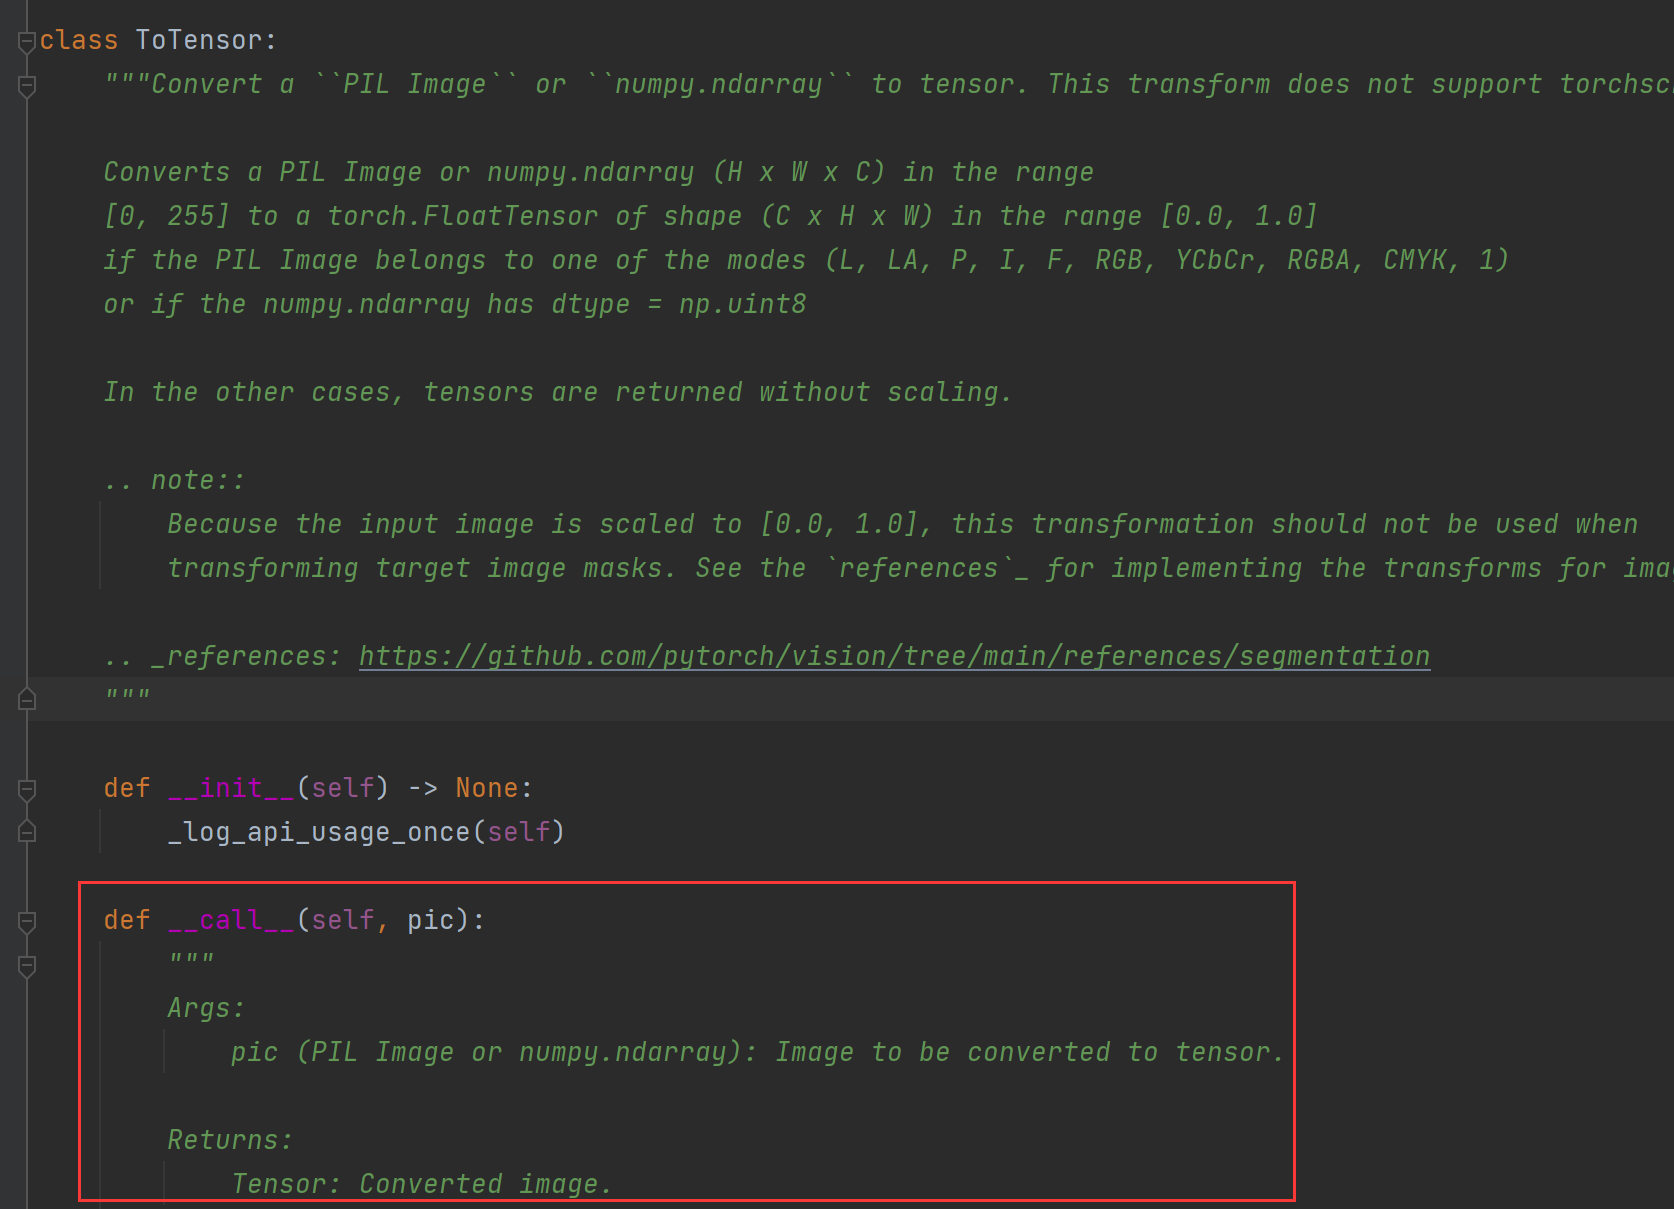Fold the __call__ docstring at its opening quotes

(27, 966)
